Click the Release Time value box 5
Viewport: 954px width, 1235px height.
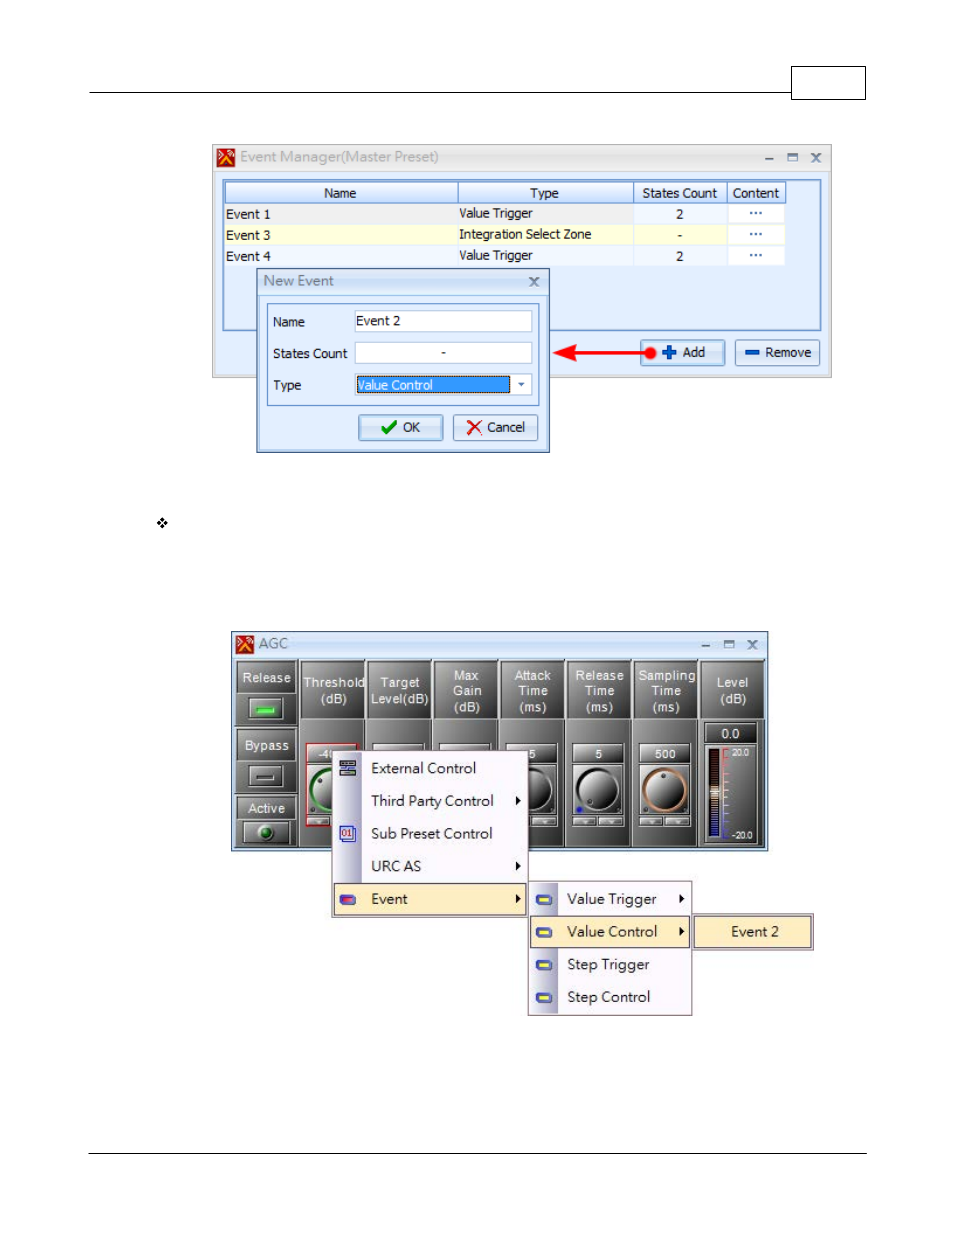tap(598, 754)
